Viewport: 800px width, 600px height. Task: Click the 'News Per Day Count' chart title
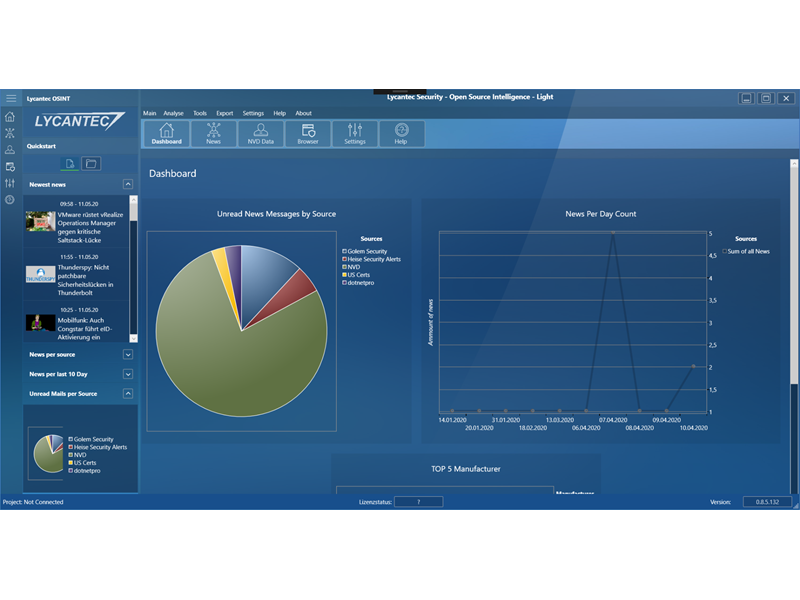pos(601,214)
